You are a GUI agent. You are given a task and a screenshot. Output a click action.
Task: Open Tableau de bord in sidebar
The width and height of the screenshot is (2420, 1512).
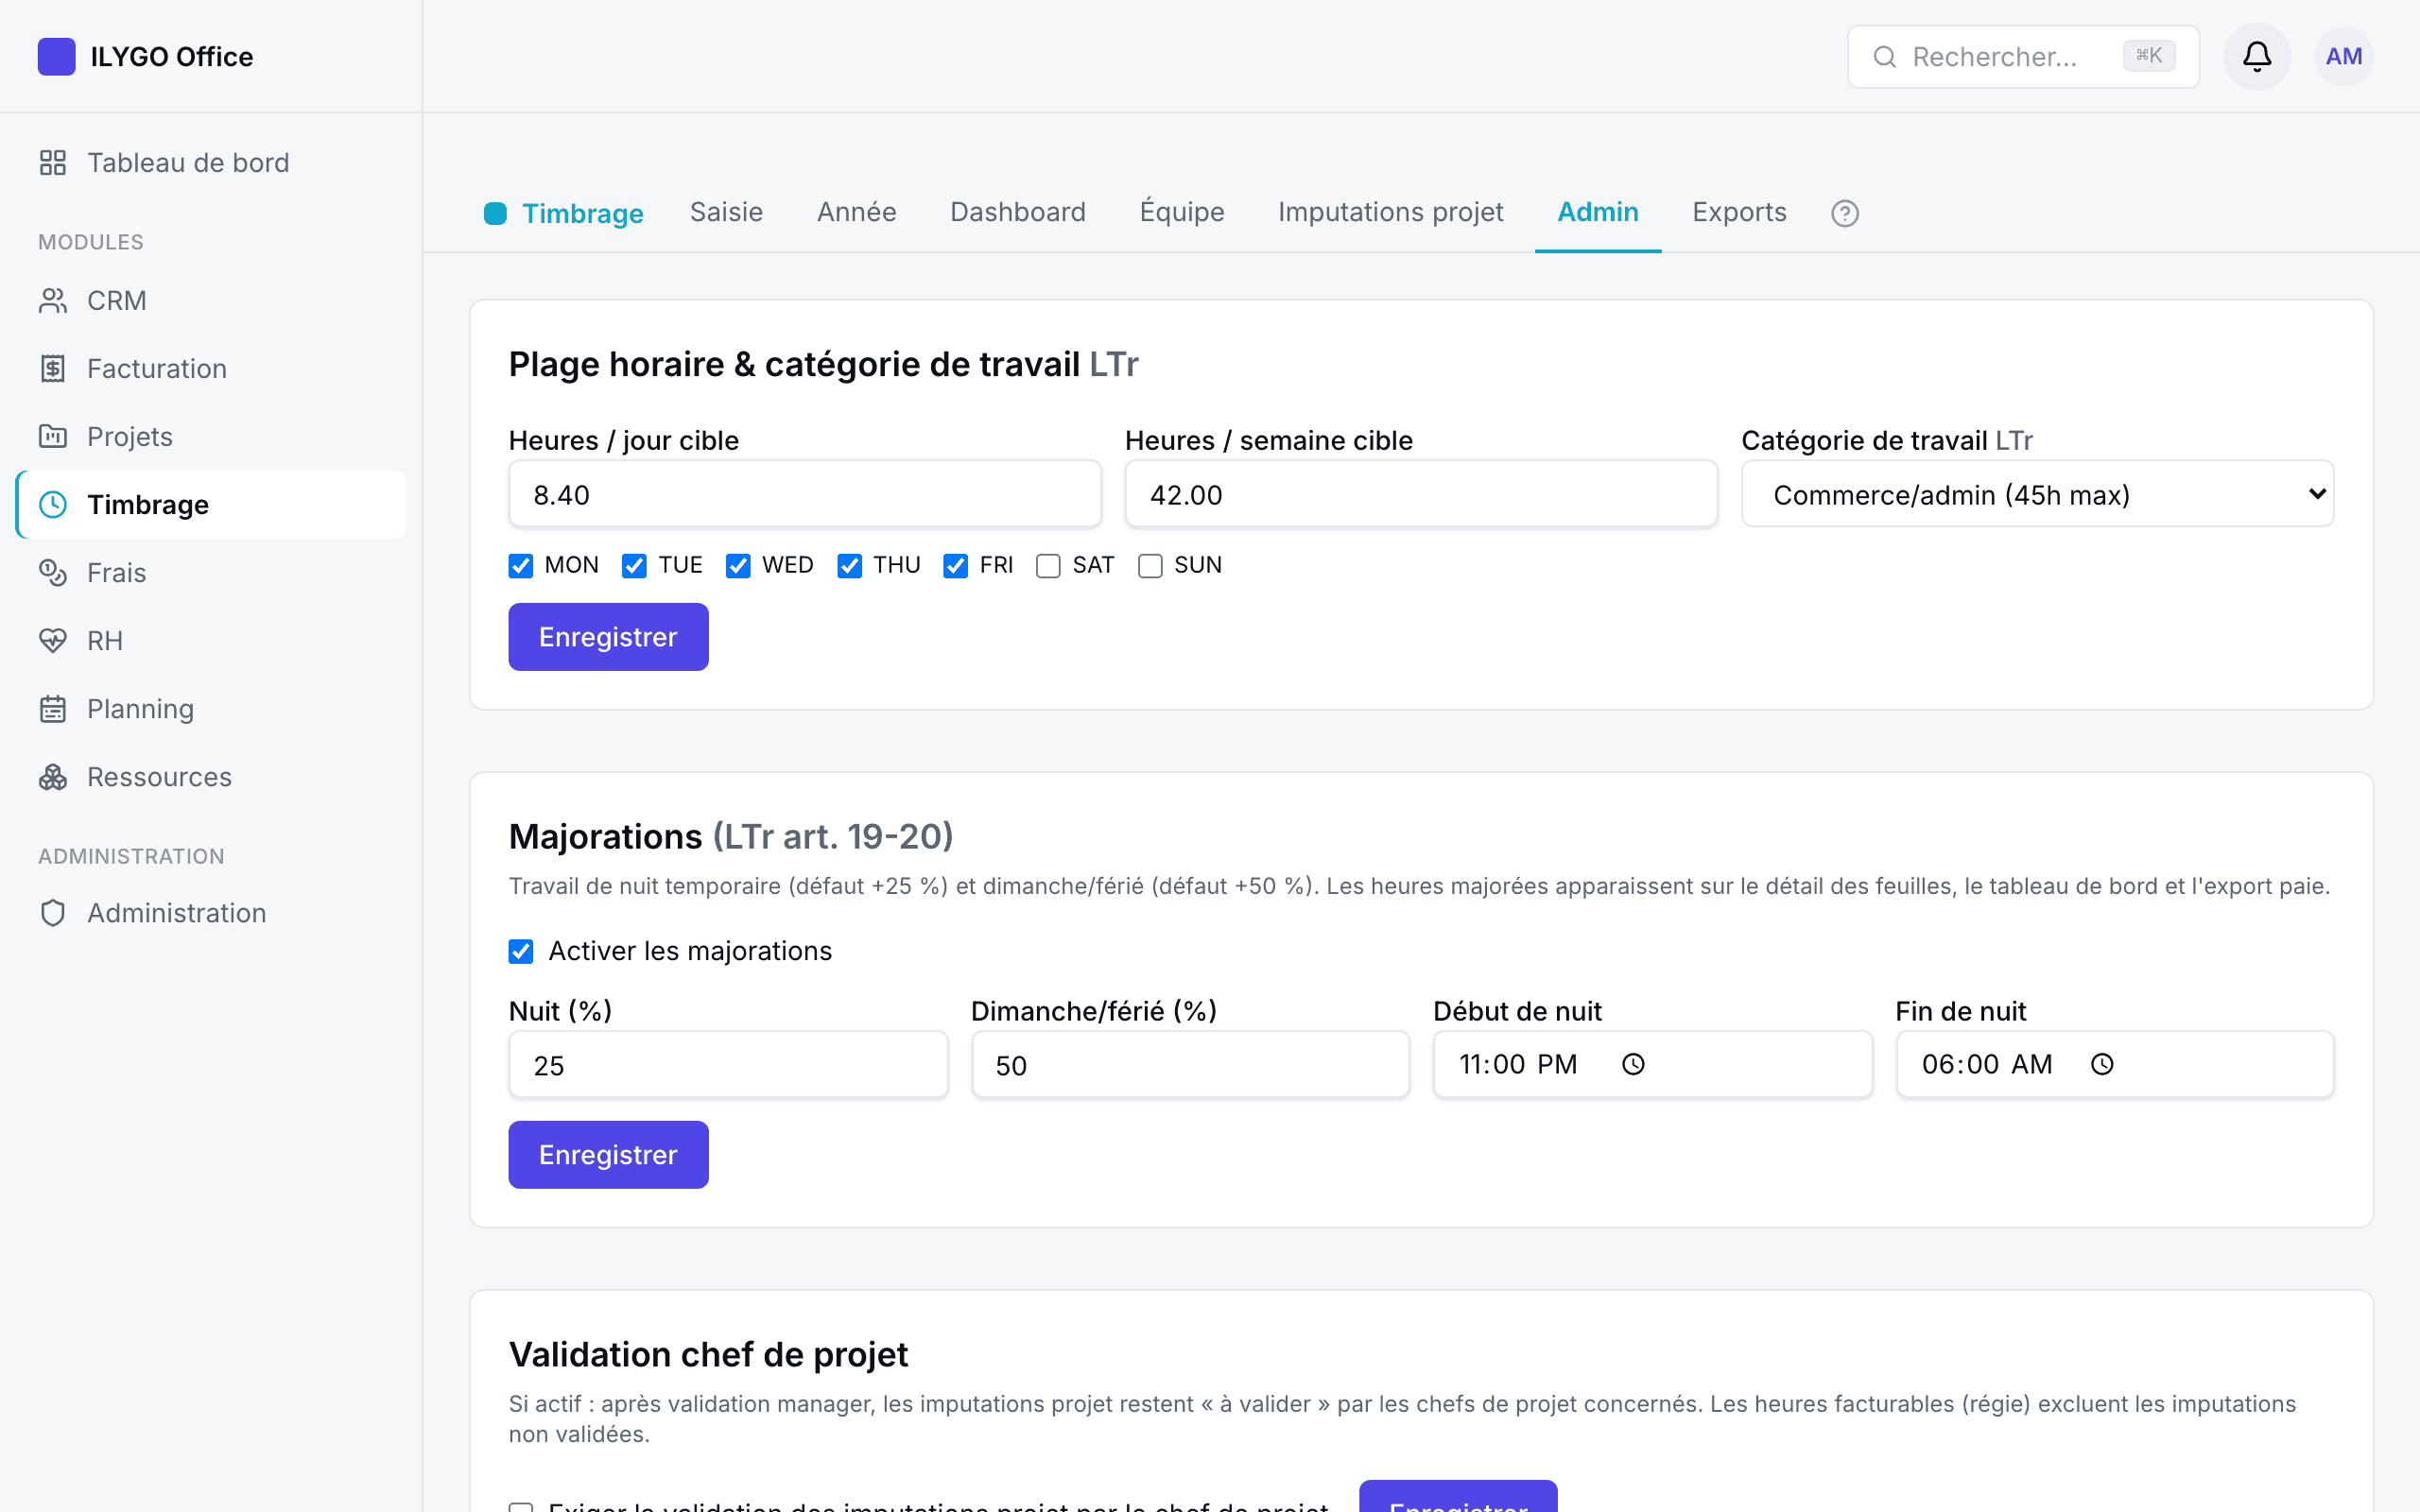pos(211,162)
